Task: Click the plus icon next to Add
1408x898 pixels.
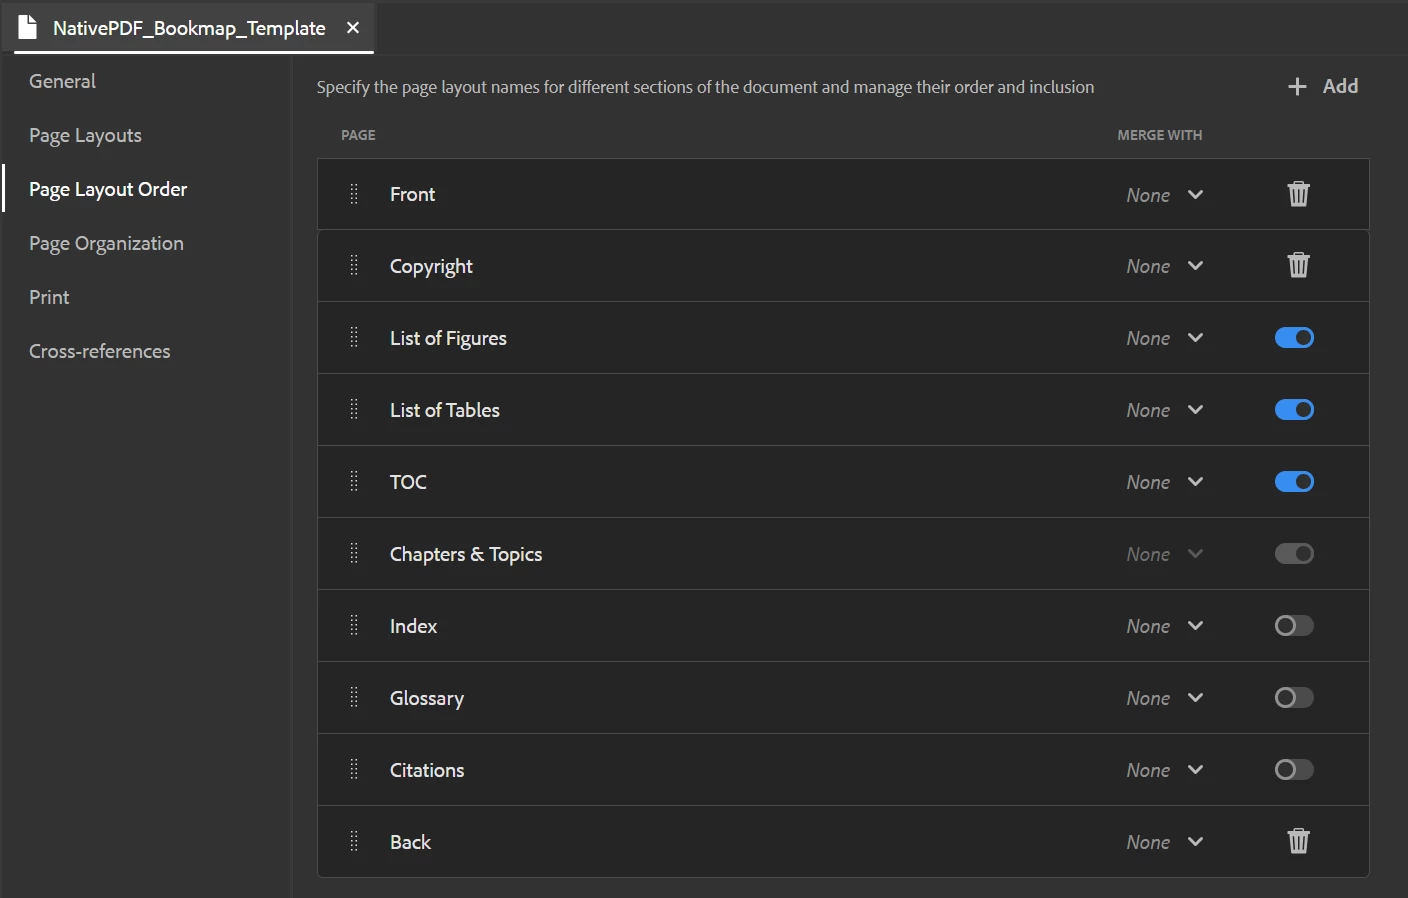Action: pos(1297,87)
